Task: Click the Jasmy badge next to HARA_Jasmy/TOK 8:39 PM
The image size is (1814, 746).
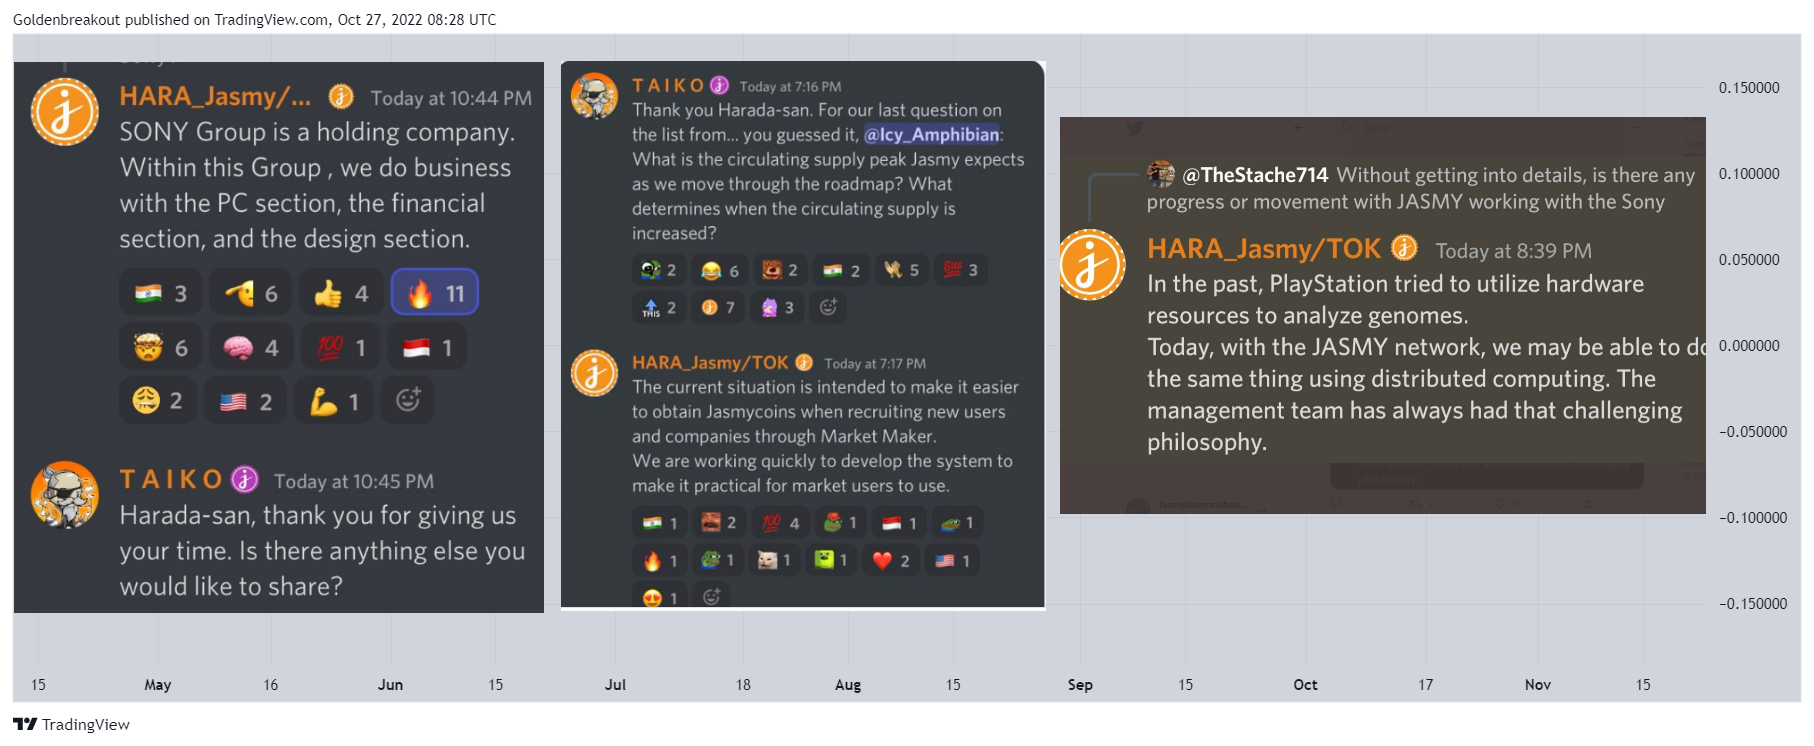Action: (1405, 247)
